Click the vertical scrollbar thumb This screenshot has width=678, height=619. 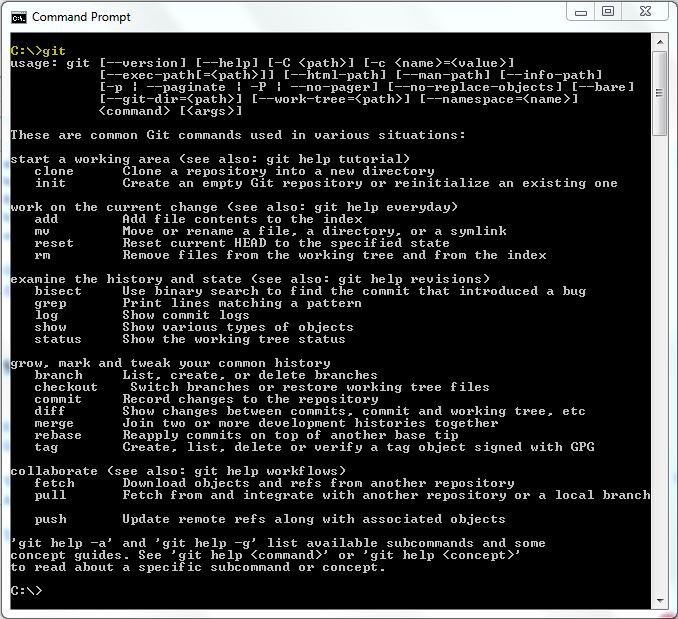point(660,93)
